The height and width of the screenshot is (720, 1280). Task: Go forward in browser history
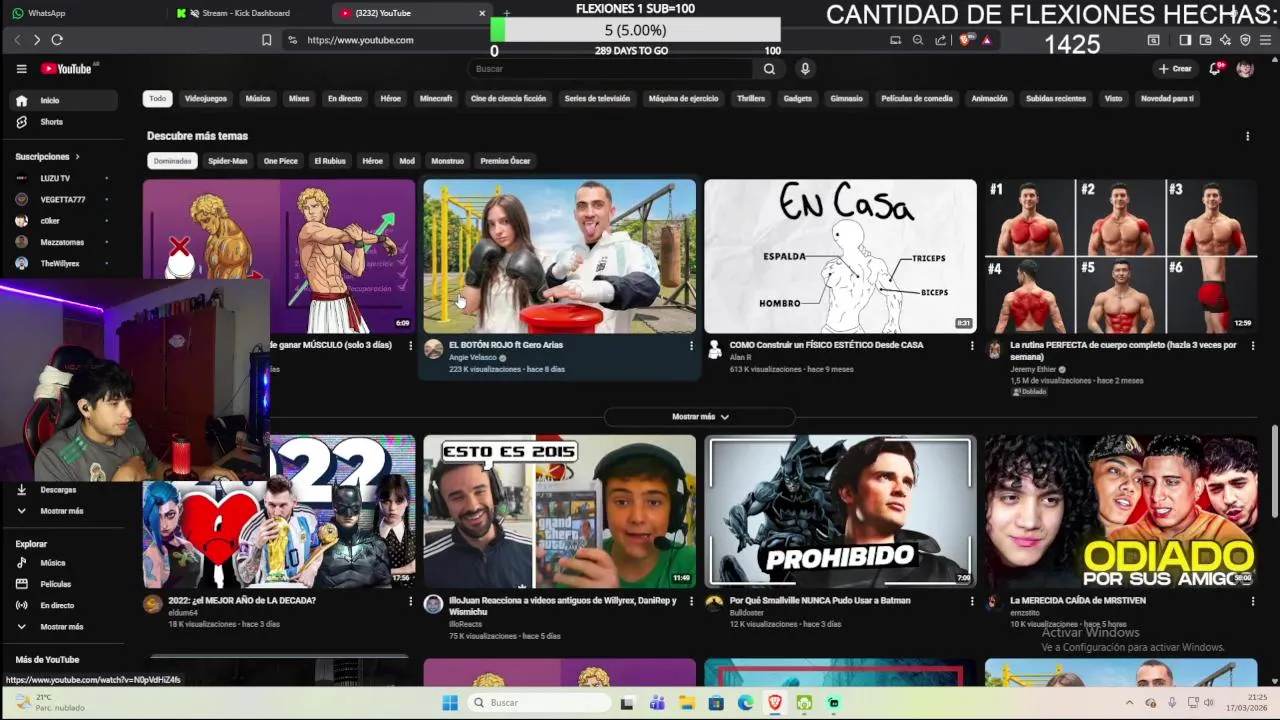[37, 40]
